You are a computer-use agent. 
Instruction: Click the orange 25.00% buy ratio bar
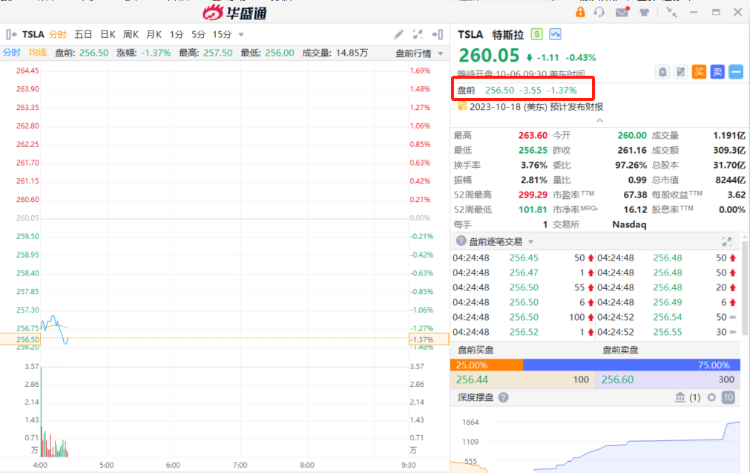click(x=486, y=365)
